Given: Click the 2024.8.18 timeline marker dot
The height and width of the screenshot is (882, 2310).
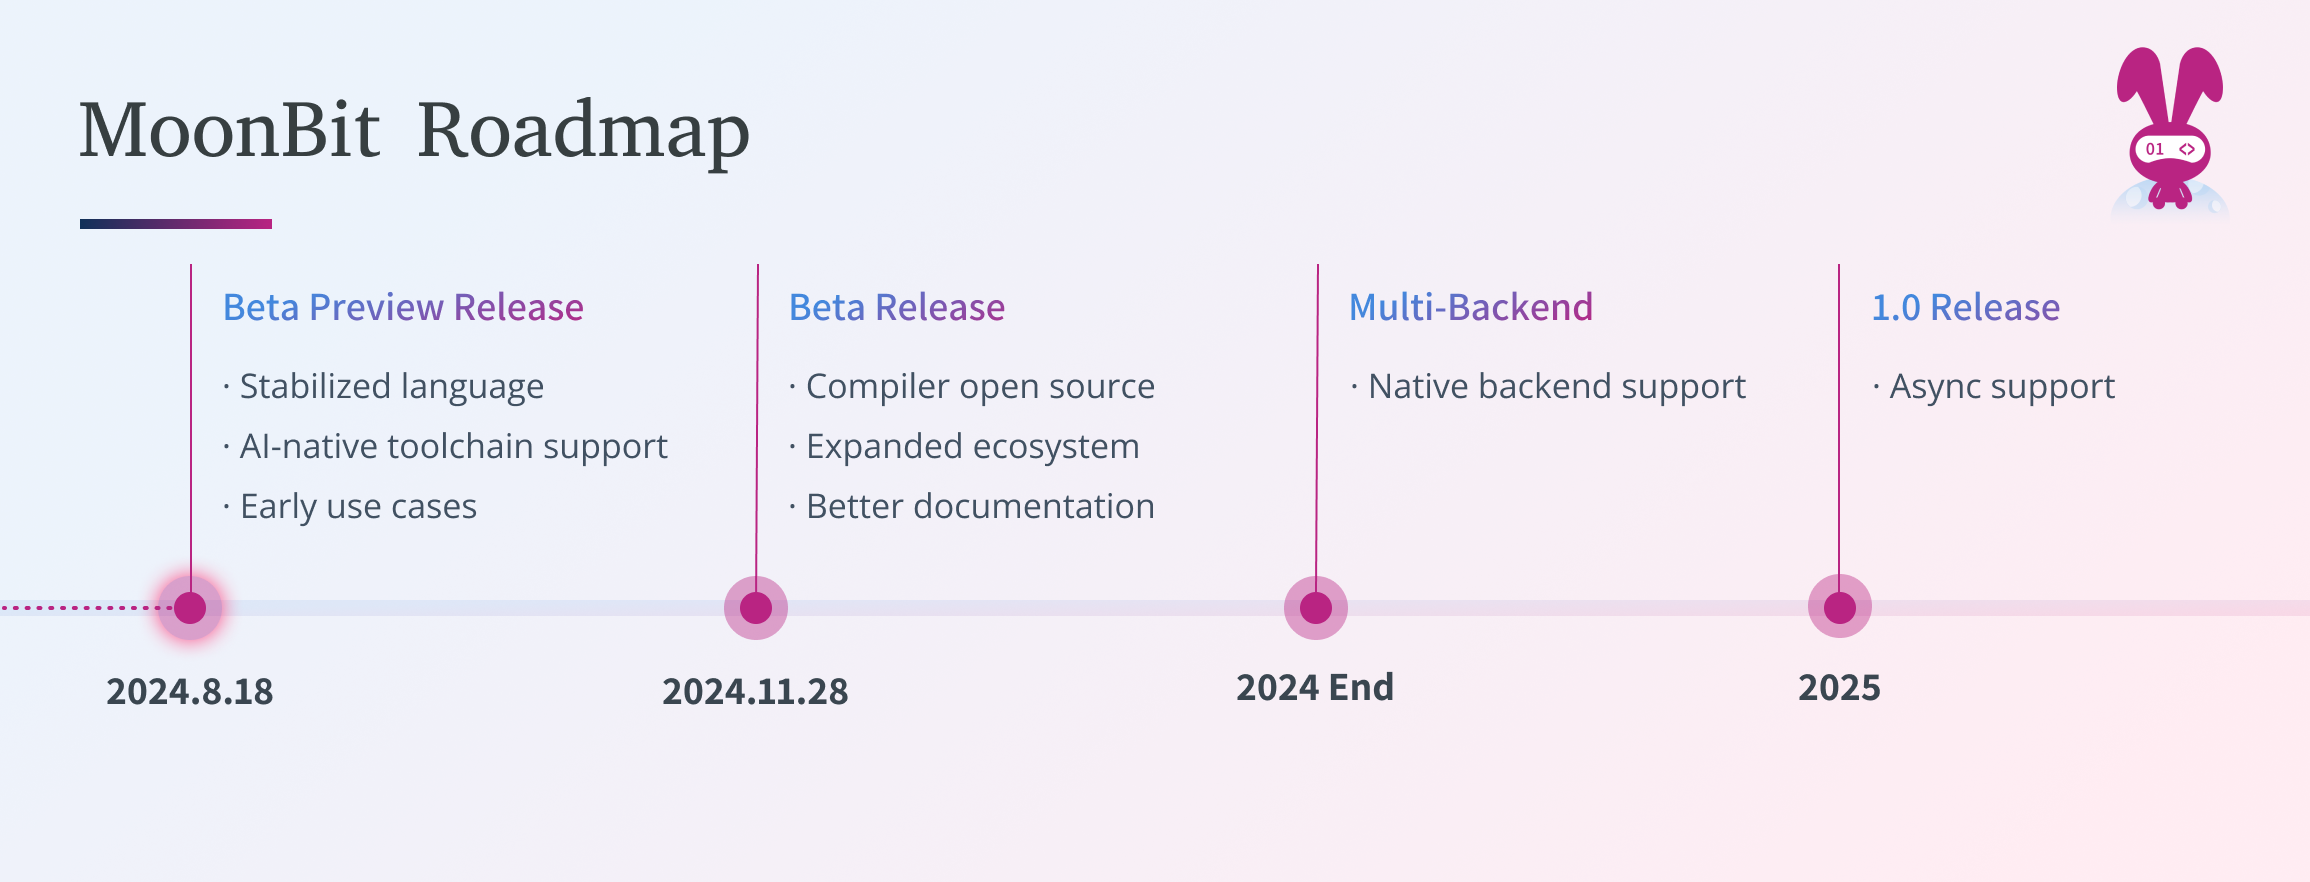Looking at the screenshot, I should [x=190, y=607].
